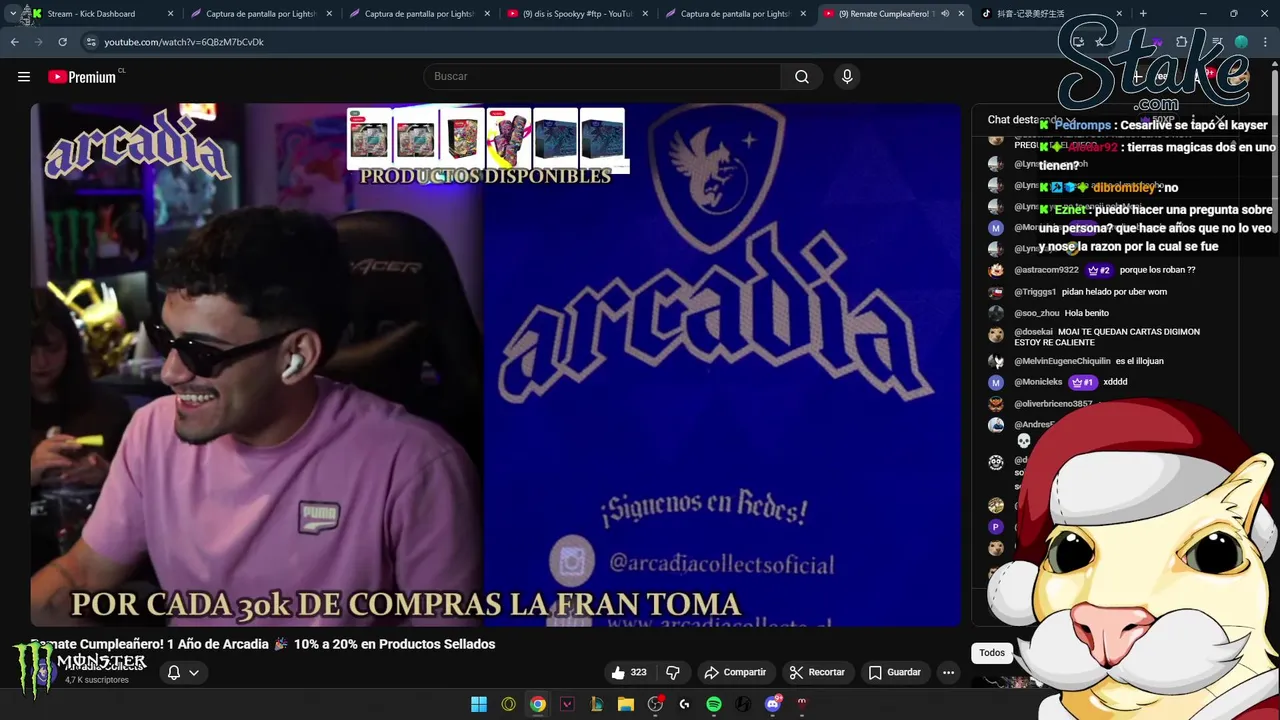Image resolution: width=1280 pixels, height=720 pixels.
Task: Open @Monicleks chat username
Action: coord(1038,382)
